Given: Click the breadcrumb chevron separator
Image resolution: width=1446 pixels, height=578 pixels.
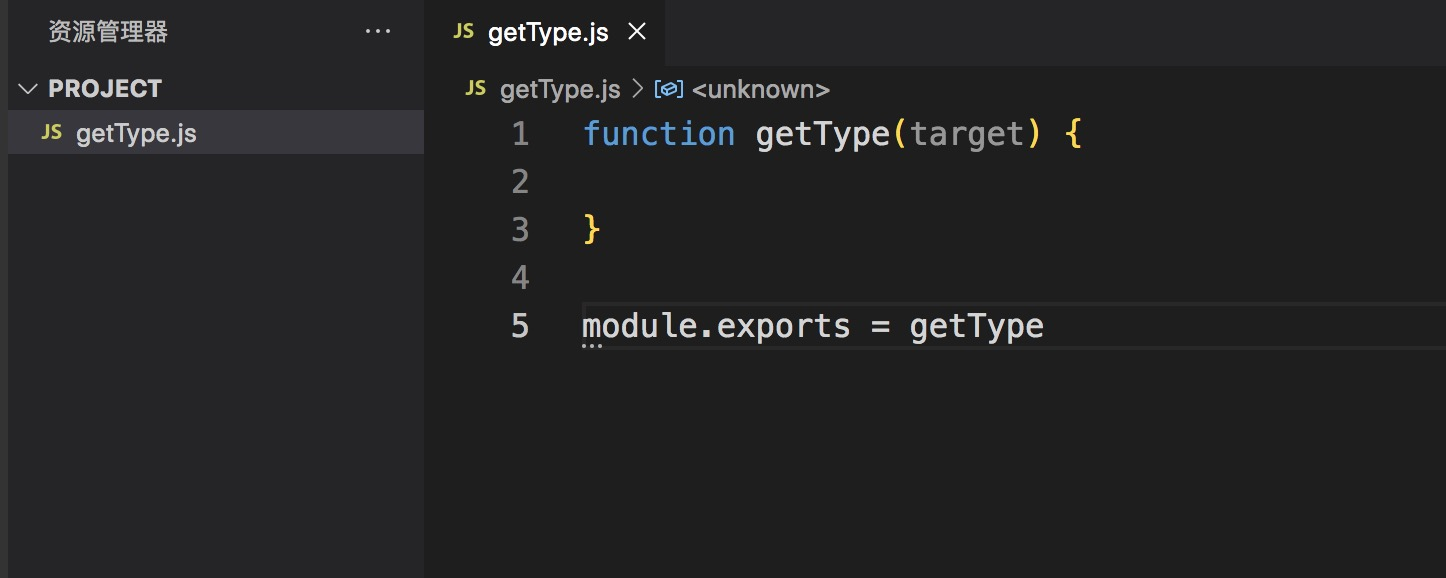Looking at the screenshot, I should (x=638, y=90).
